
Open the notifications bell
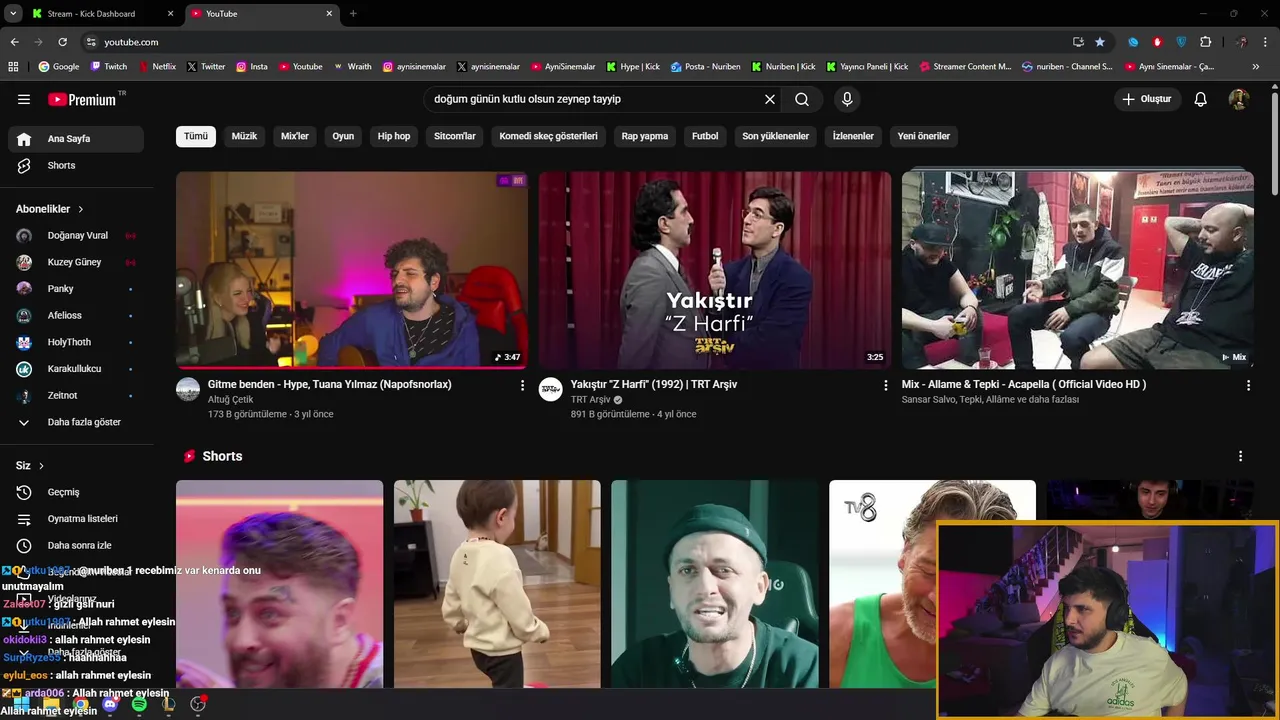pyautogui.click(x=1201, y=99)
